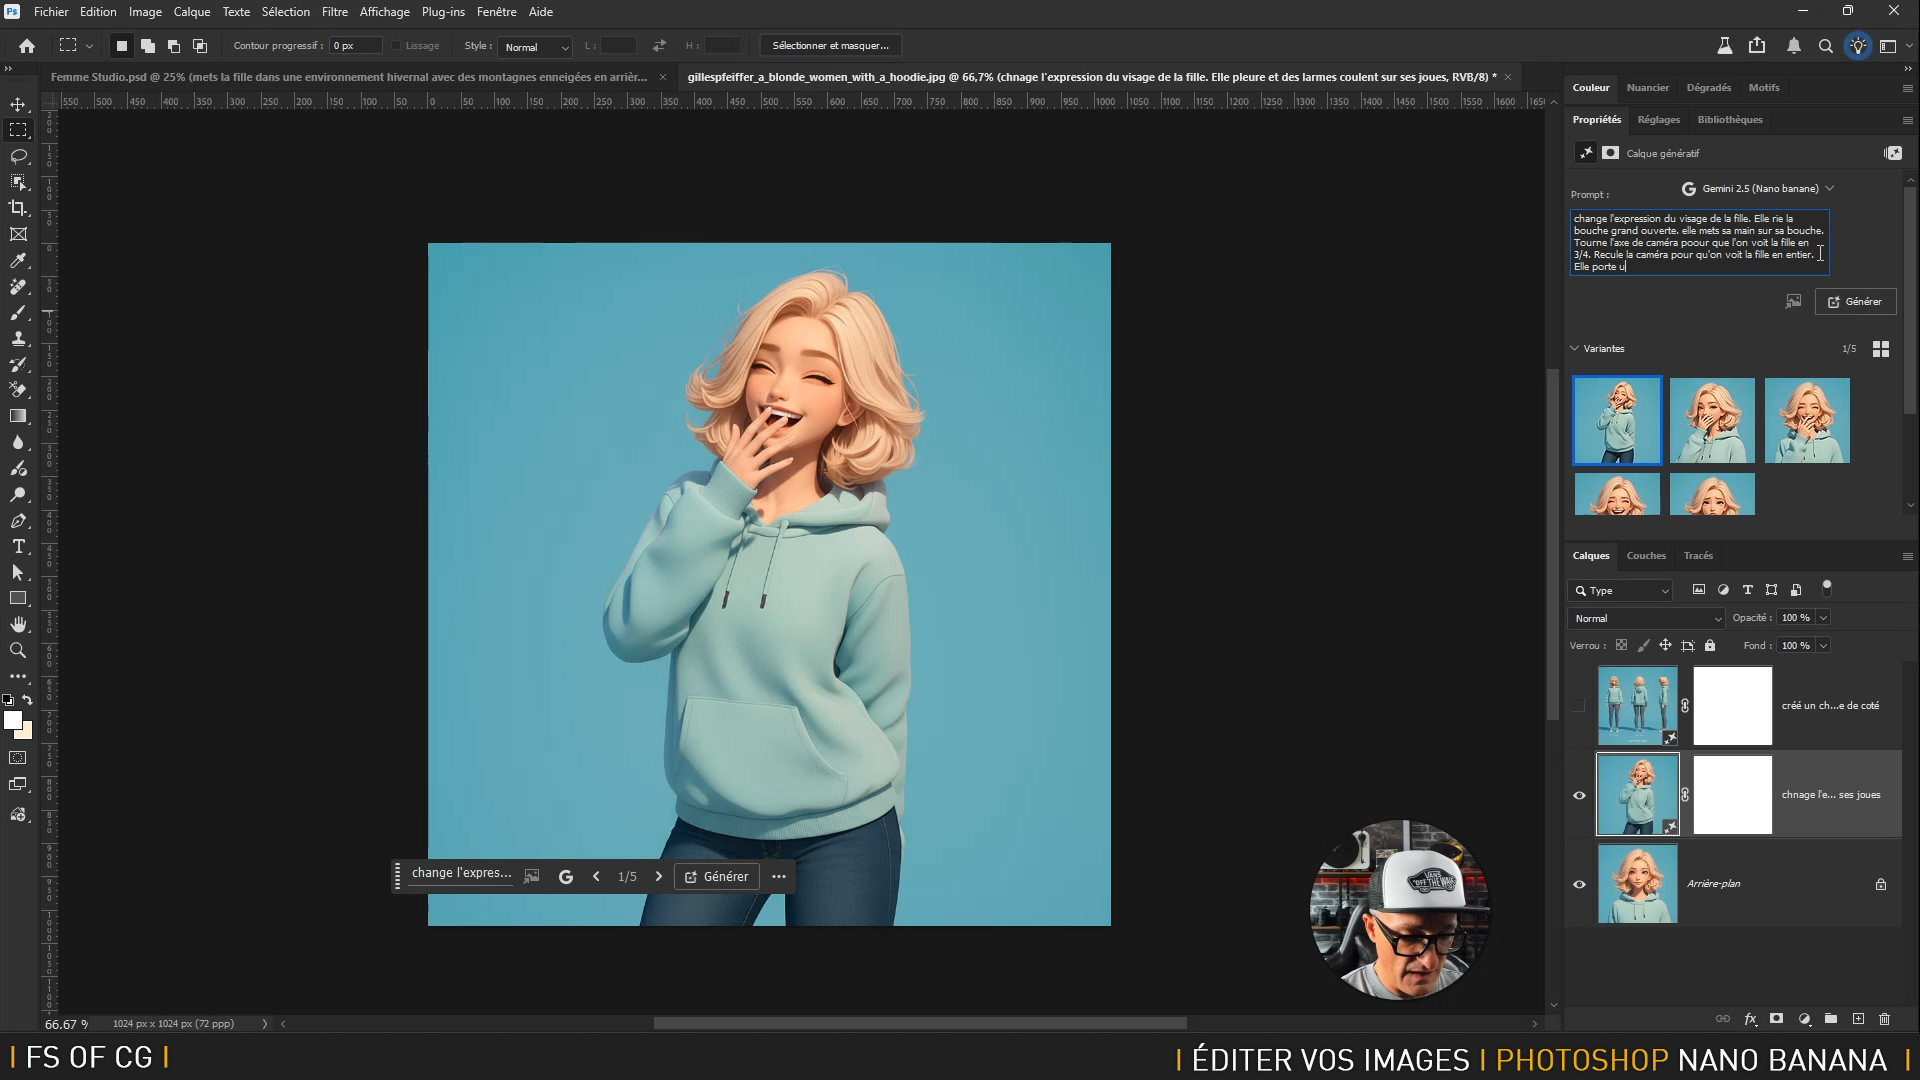Select the Object Selection tool
The height and width of the screenshot is (1080, 1920).
click(18, 182)
